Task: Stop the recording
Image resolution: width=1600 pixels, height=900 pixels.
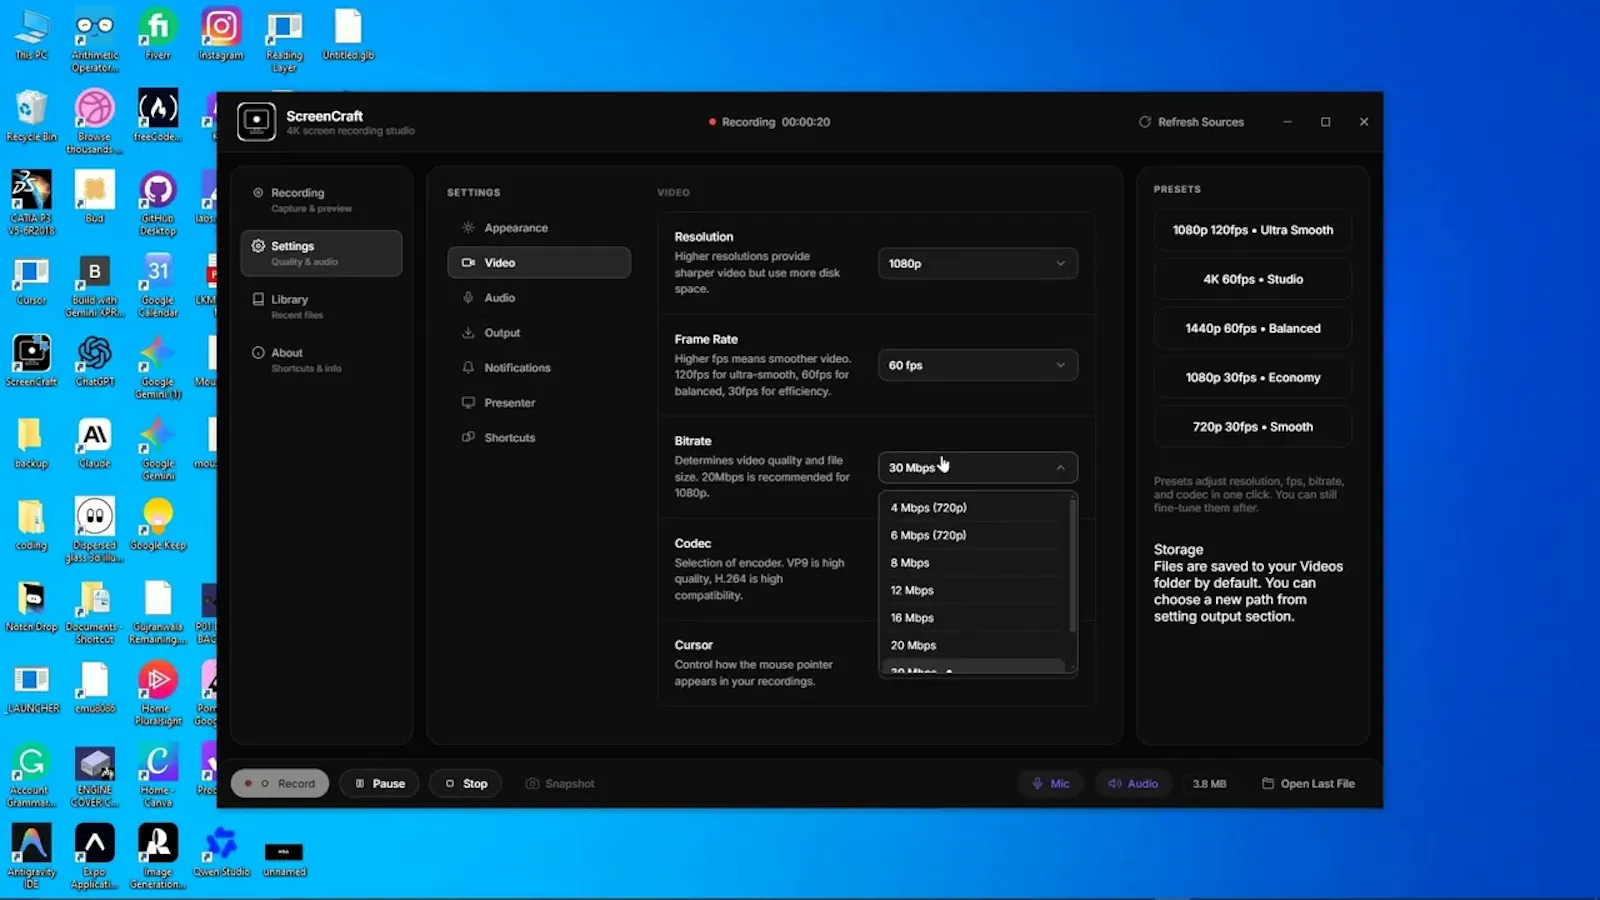Action: click(467, 784)
